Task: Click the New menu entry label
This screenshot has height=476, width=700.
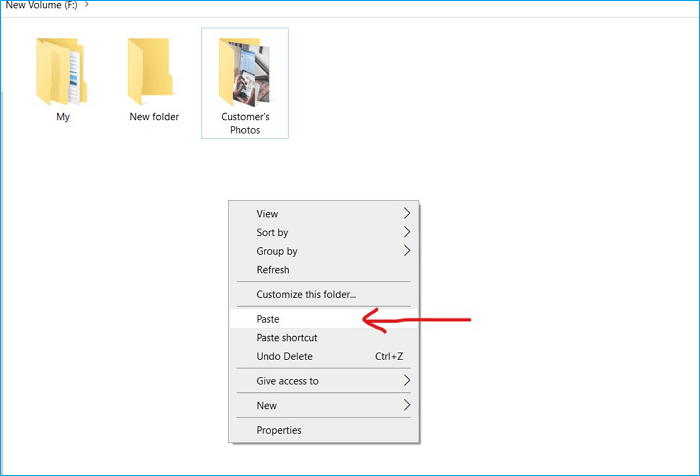Action: pyautogui.click(x=267, y=406)
